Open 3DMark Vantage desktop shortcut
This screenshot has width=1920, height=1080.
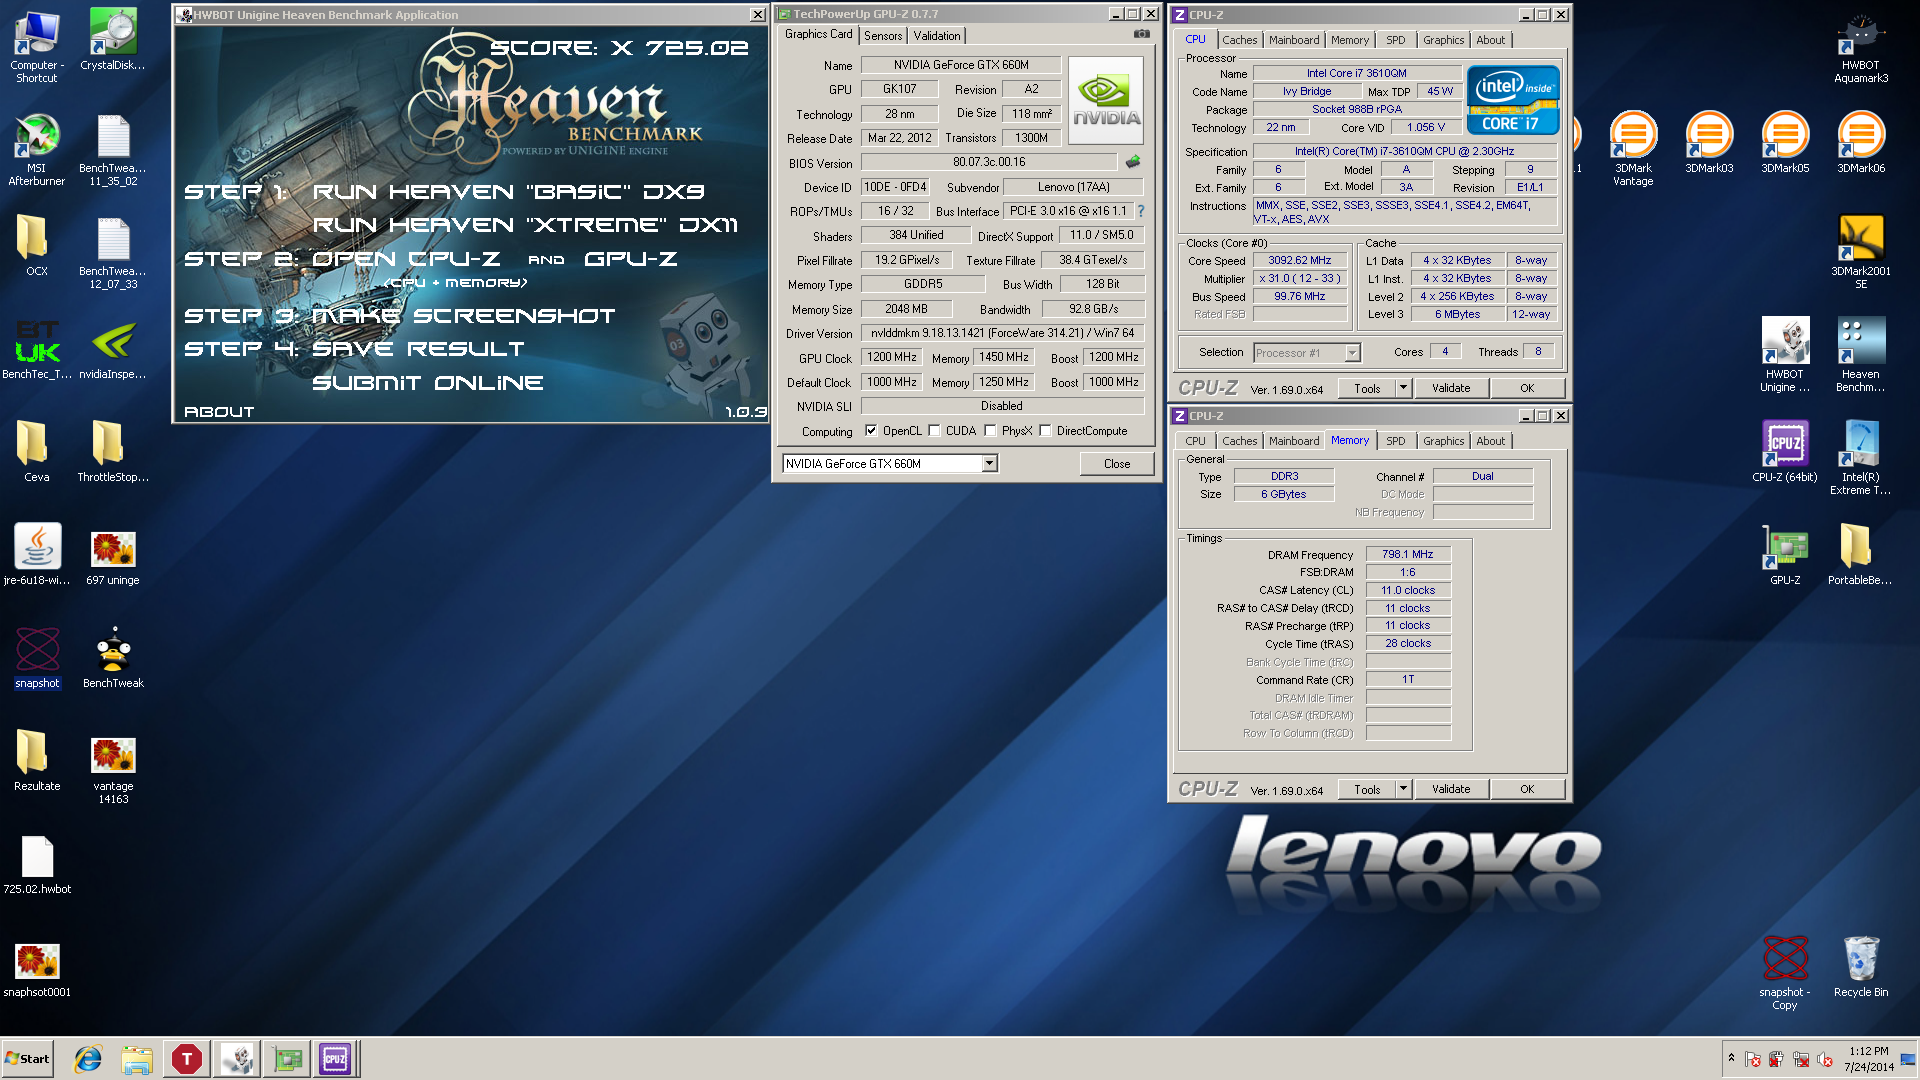(1633, 149)
